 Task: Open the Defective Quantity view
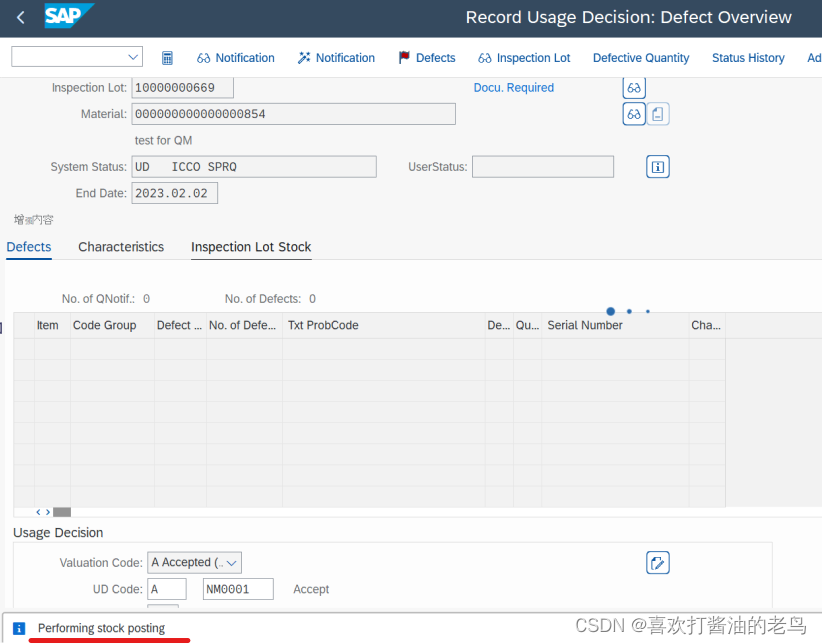(x=640, y=57)
